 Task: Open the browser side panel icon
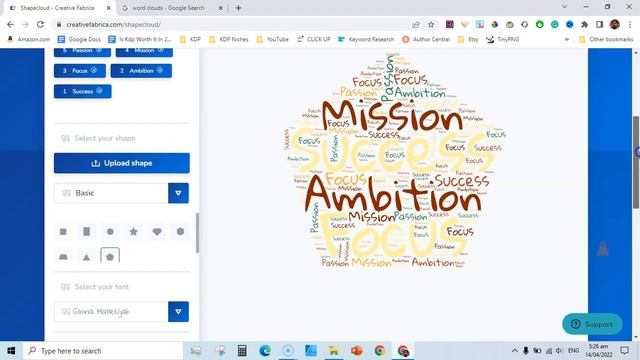600,24
